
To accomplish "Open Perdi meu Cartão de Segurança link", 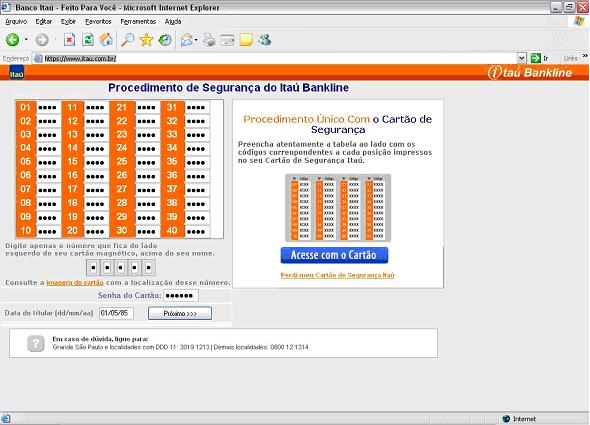I will pyautogui.click(x=337, y=275).
